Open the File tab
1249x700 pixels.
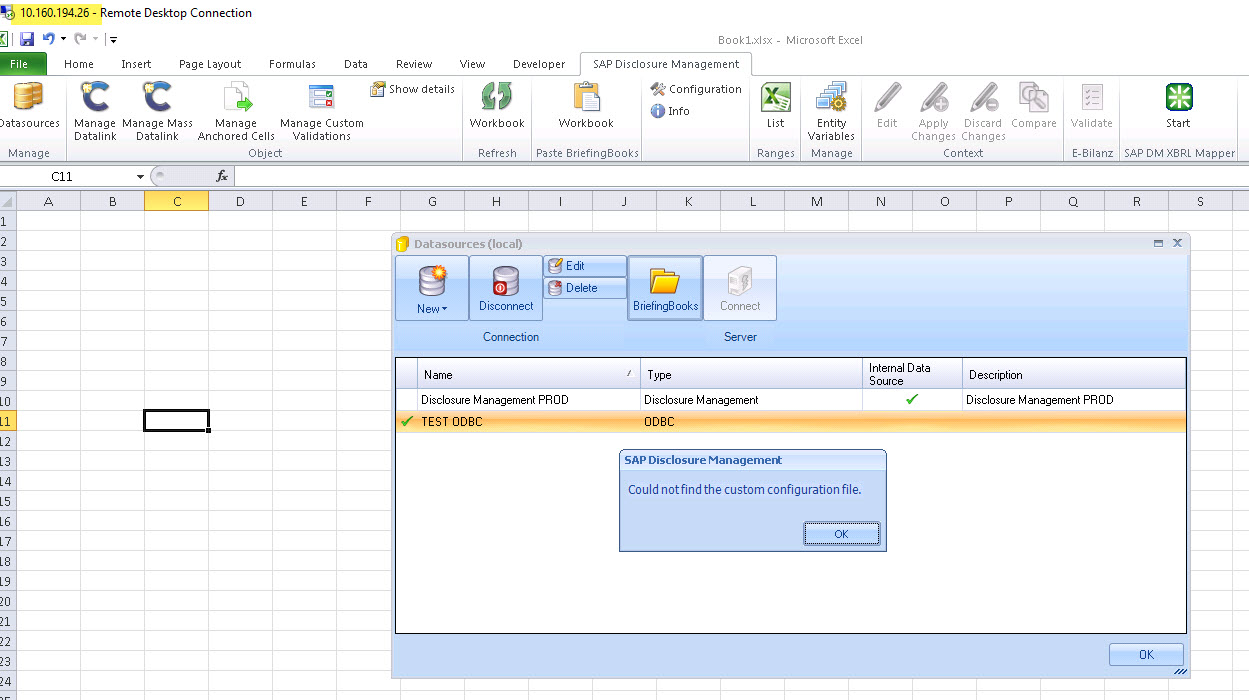tap(20, 64)
